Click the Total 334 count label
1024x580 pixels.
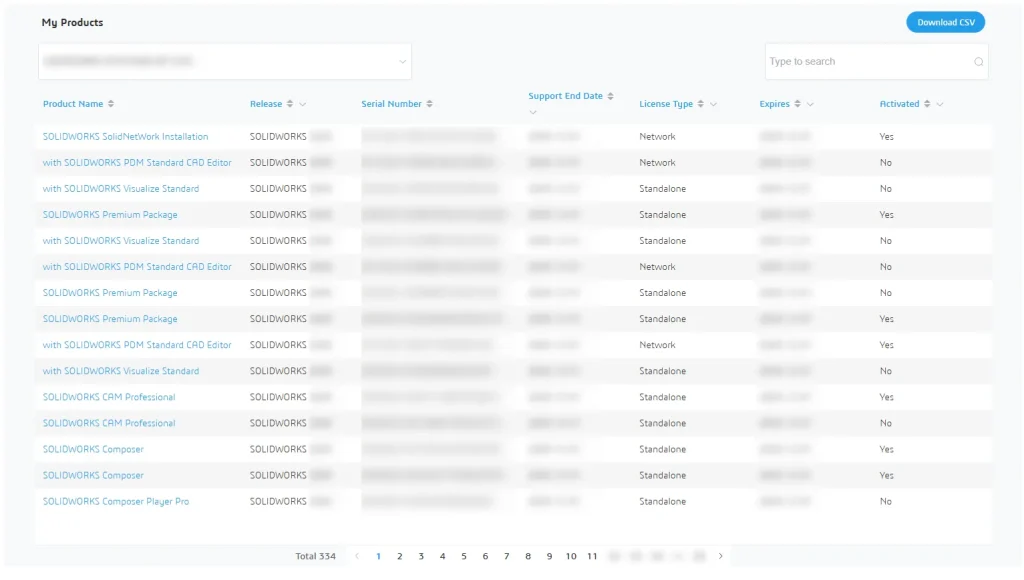tap(315, 556)
